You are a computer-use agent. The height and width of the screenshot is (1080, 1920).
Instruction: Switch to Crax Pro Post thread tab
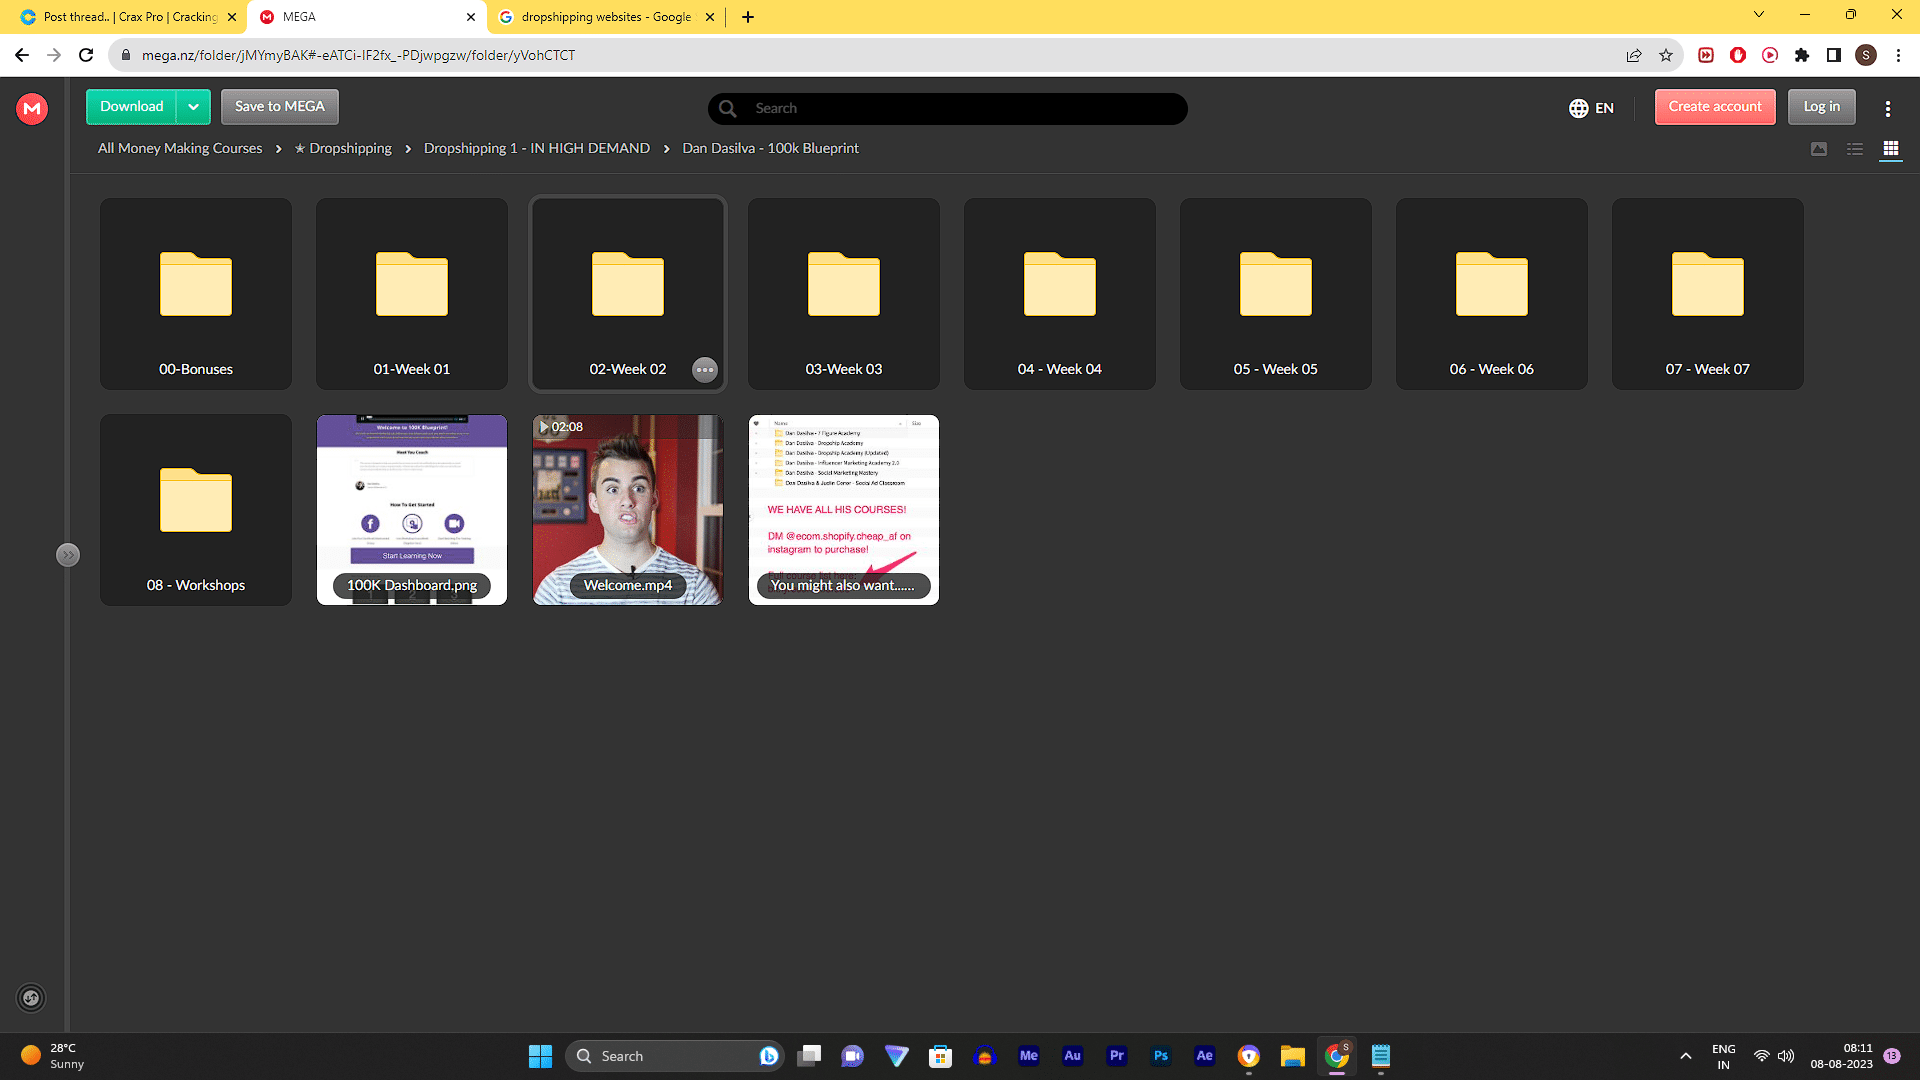point(128,17)
